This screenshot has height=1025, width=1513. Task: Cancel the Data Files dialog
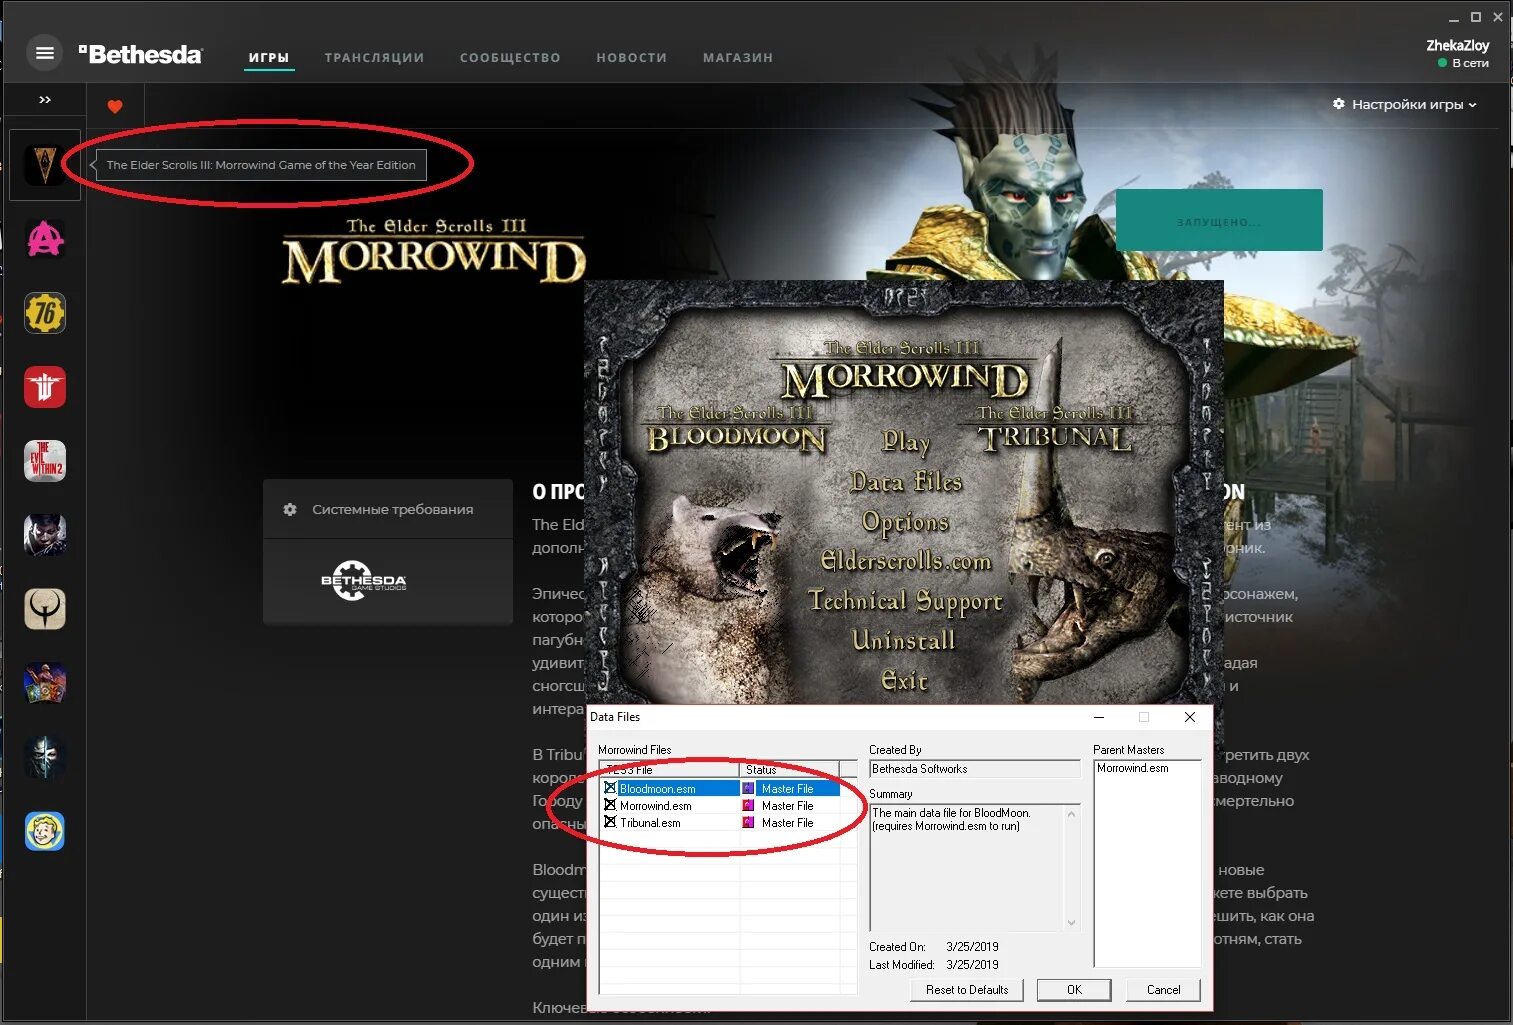click(x=1163, y=990)
